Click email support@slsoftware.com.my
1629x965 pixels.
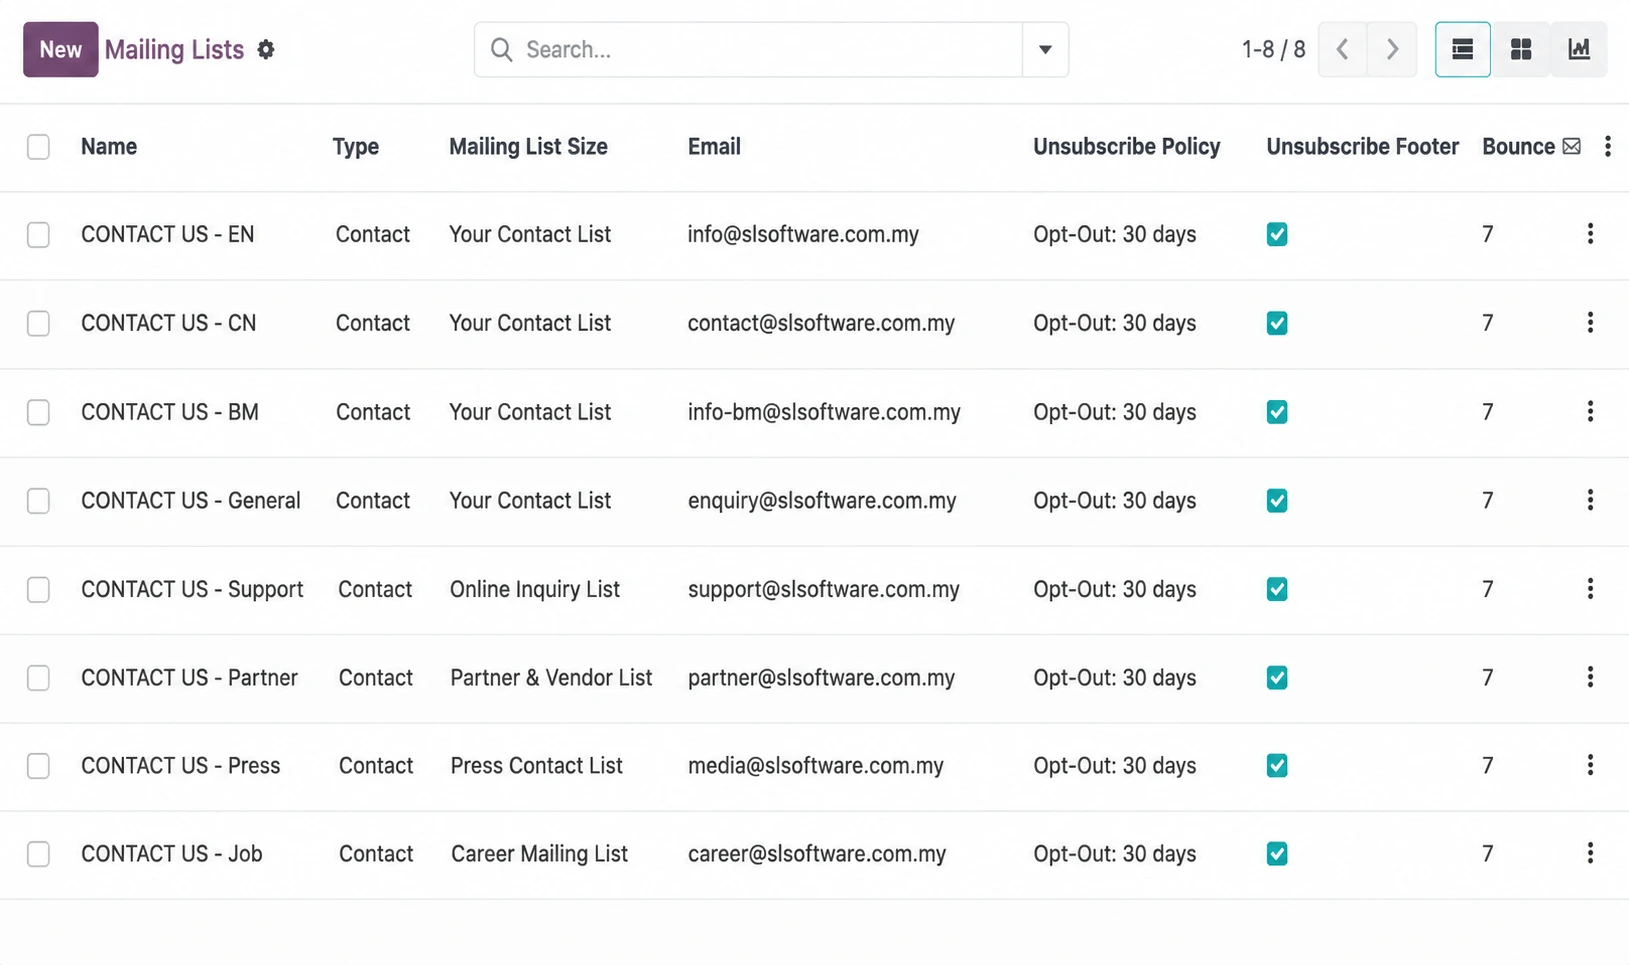[824, 589]
